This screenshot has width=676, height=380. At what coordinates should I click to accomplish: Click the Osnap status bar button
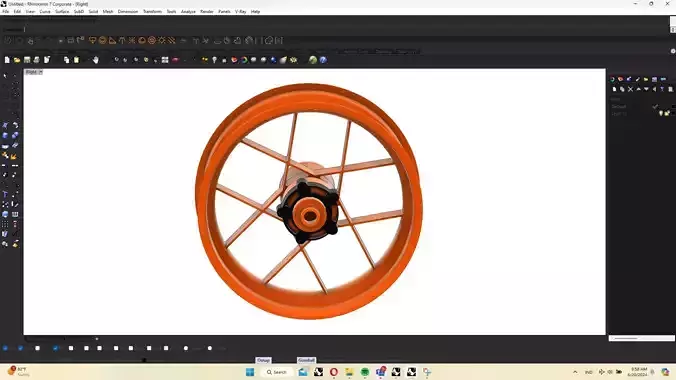[x=263, y=360]
